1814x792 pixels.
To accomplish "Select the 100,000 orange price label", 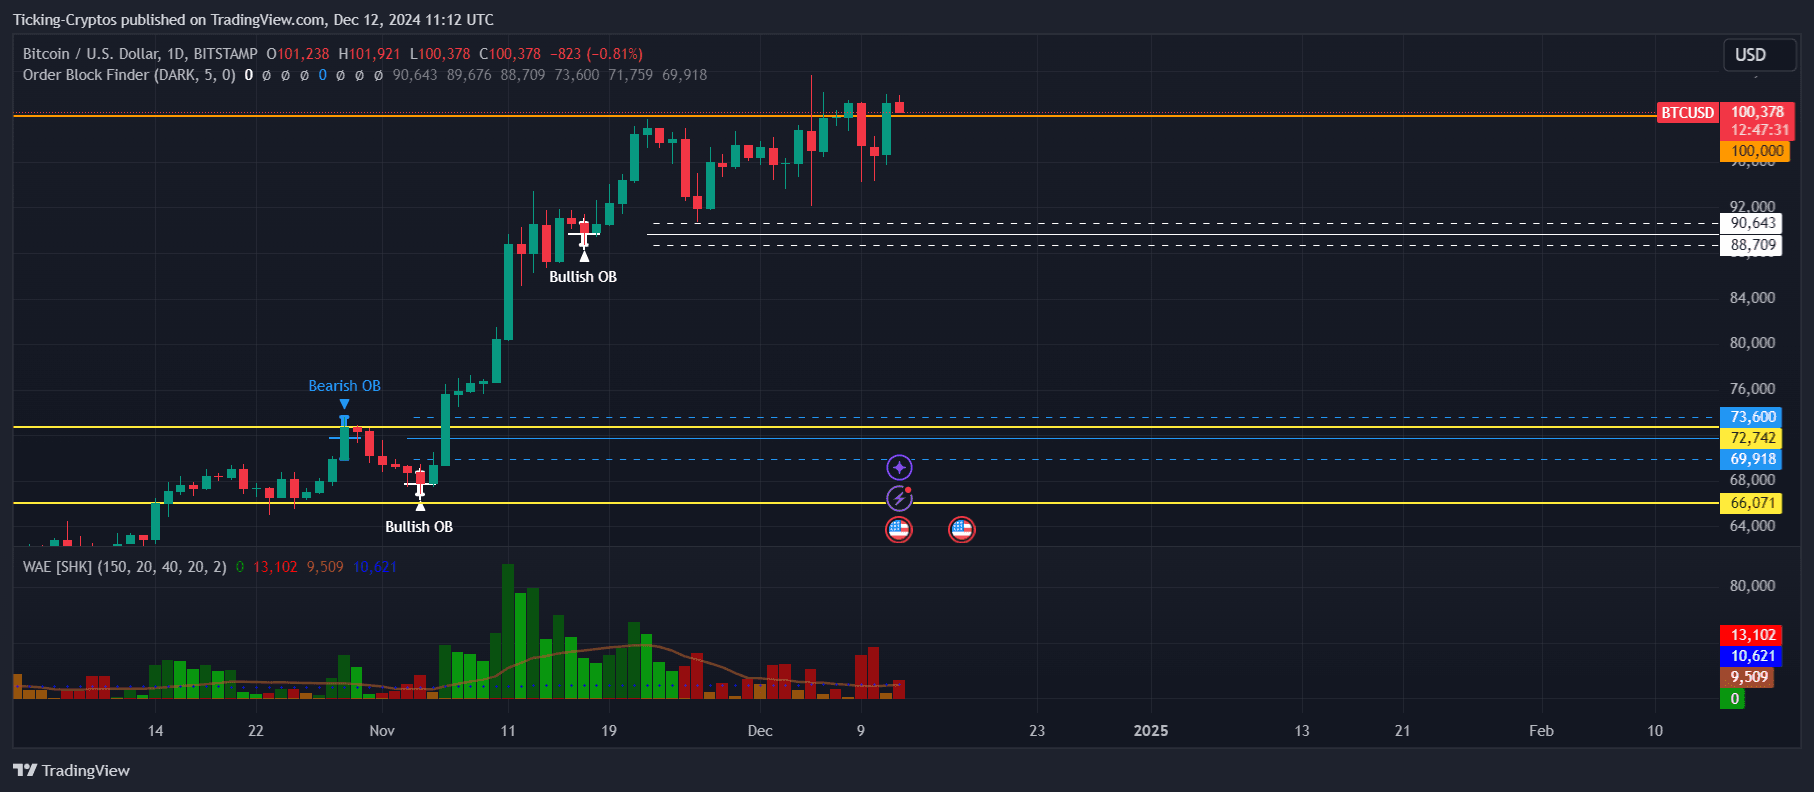I will (x=1756, y=151).
